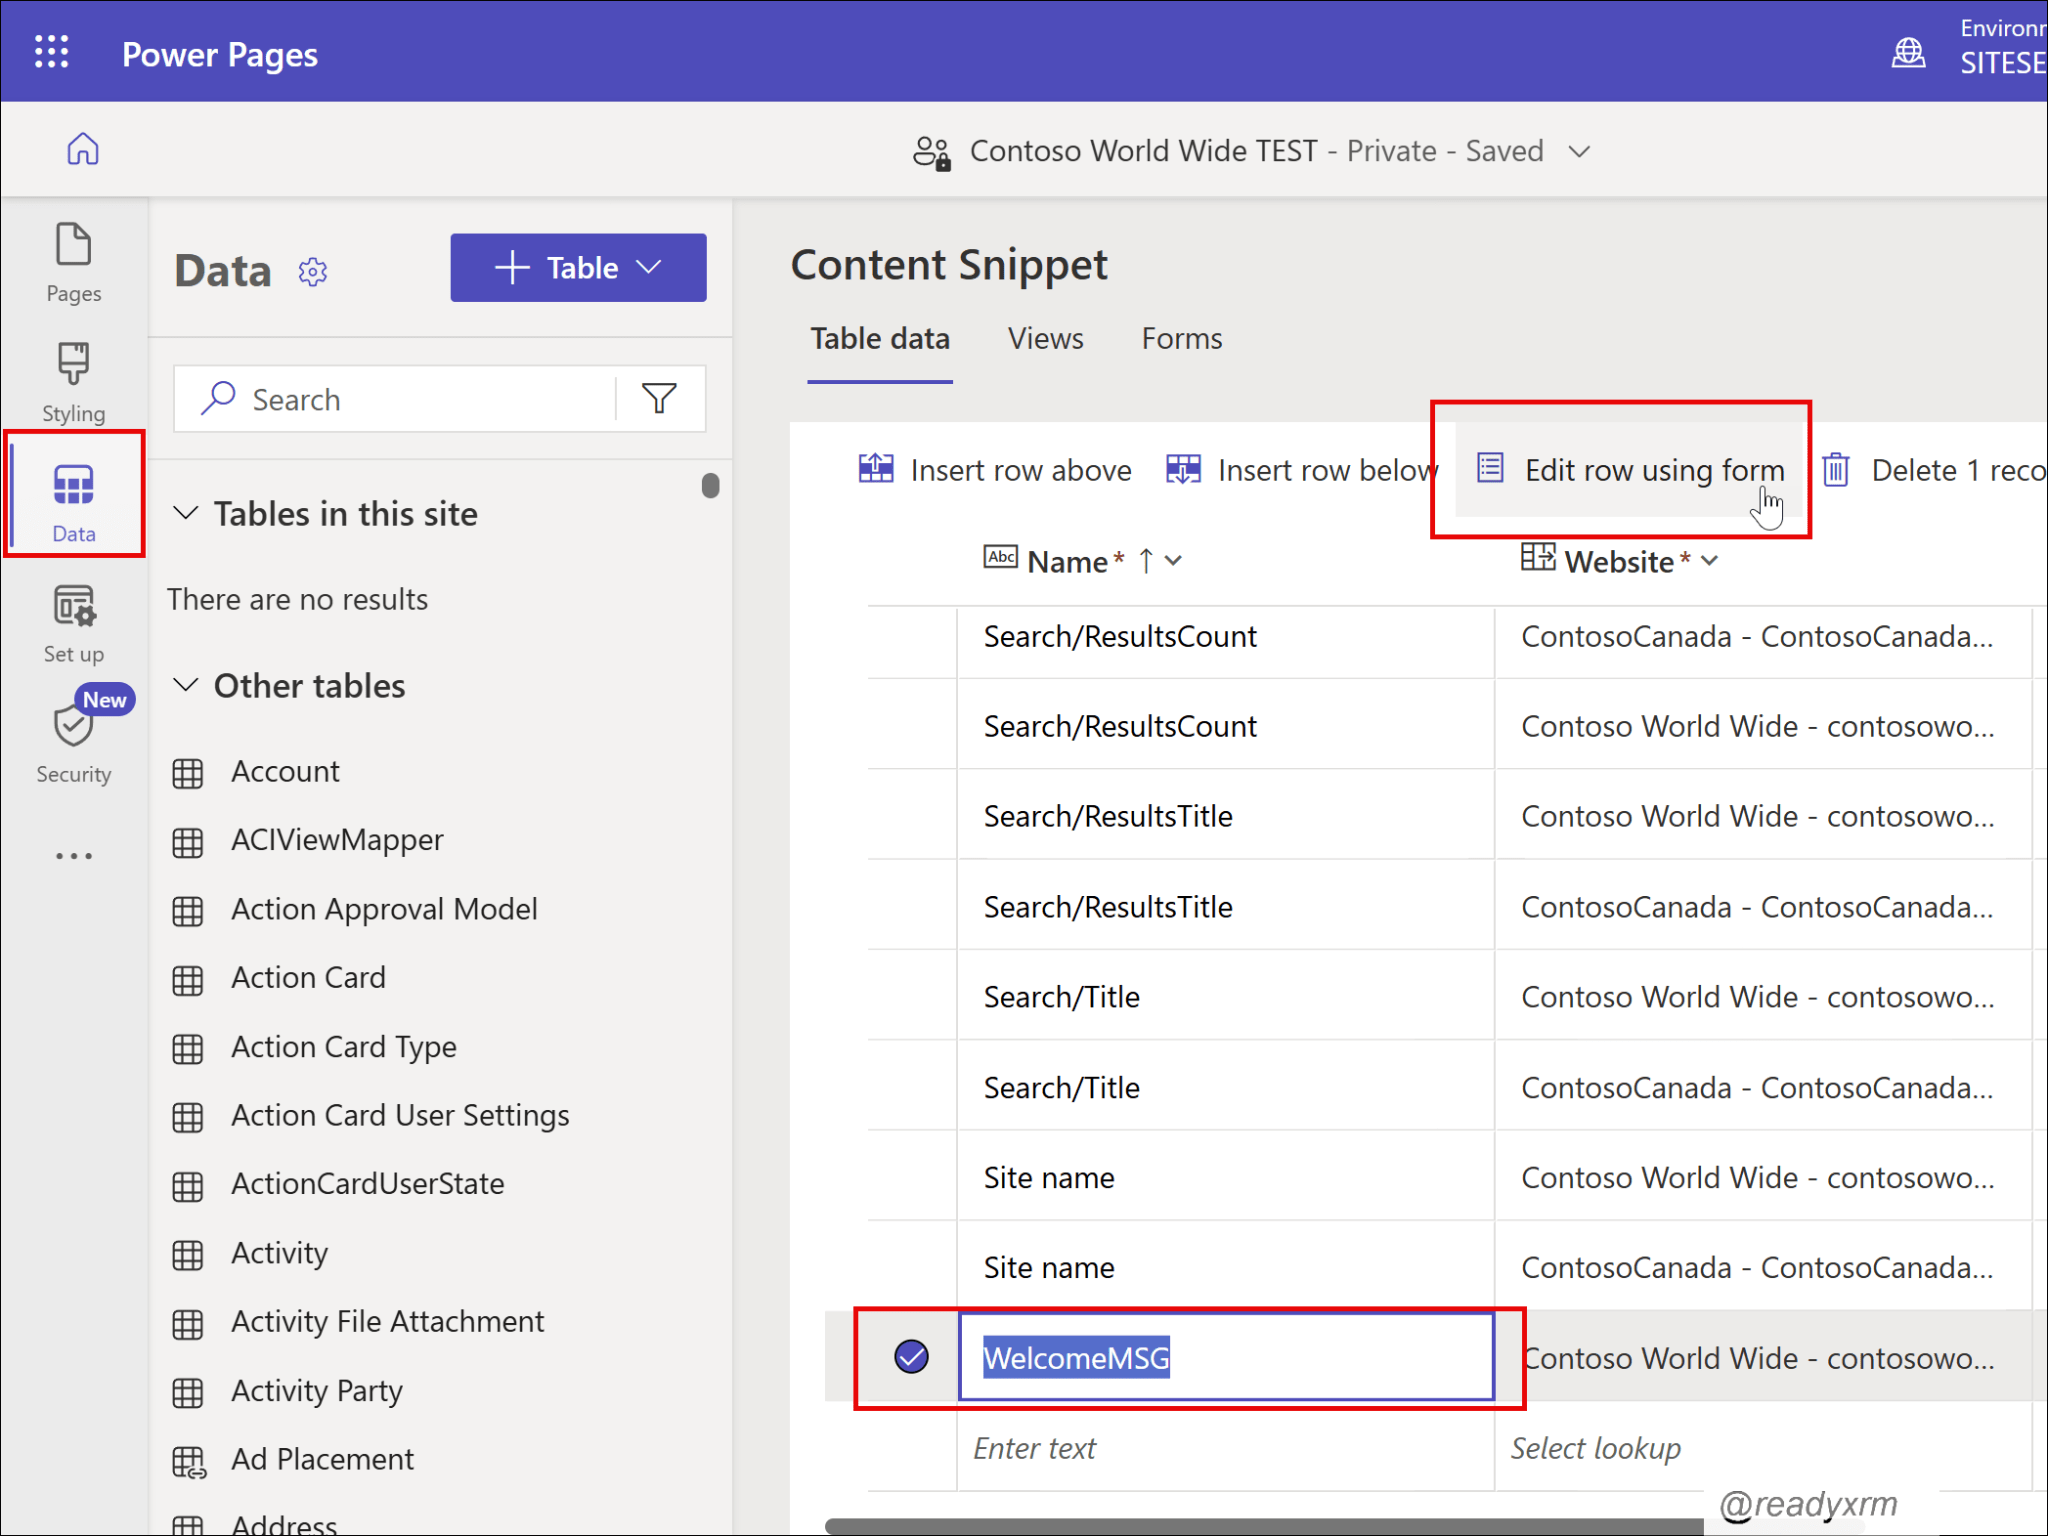Image resolution: width=2048 pixels, height=1536 pixels.
Task: Open the Set up workspace
Action: 74,624
